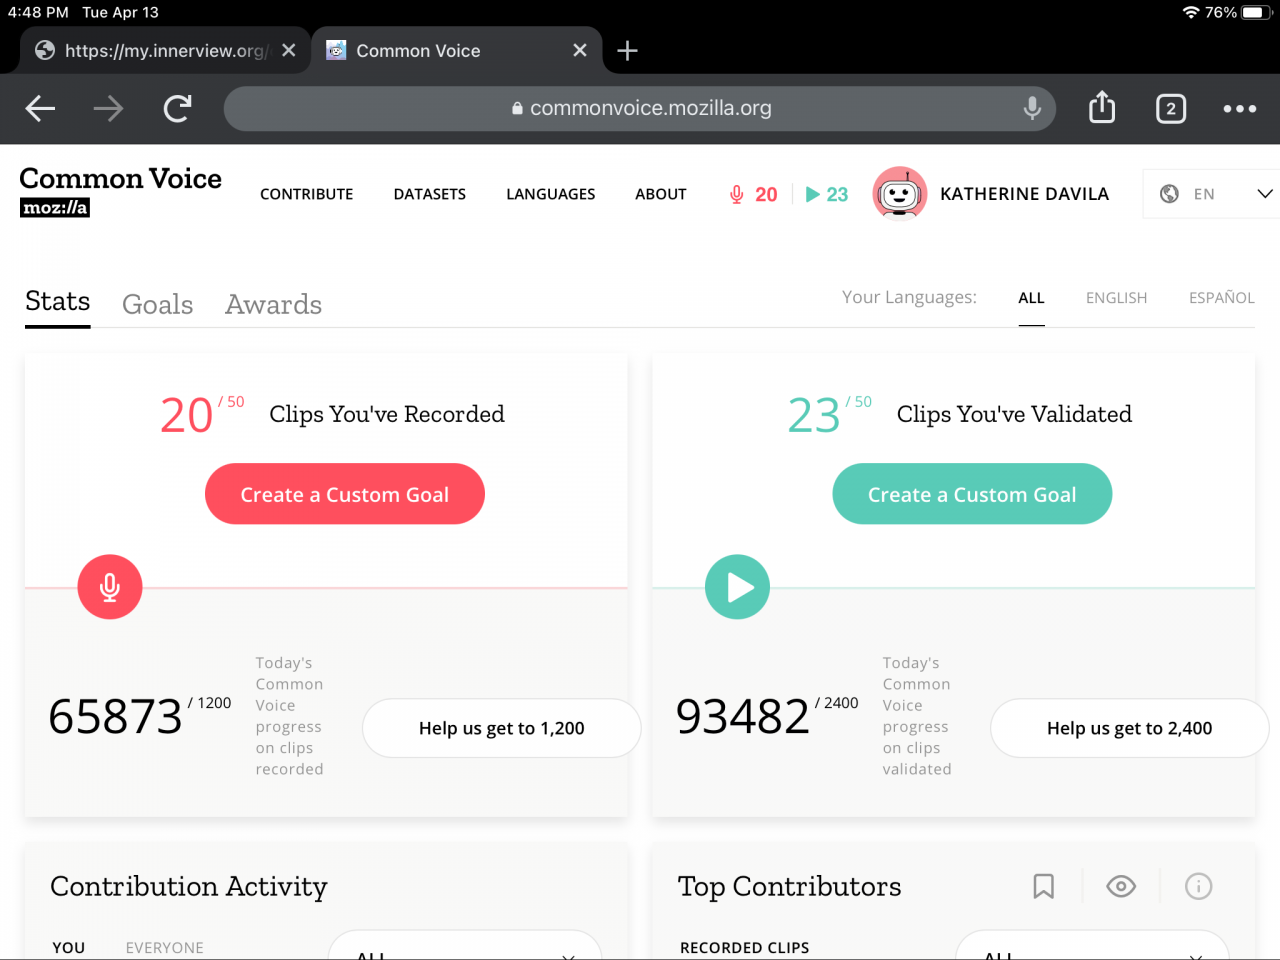Click the red microphone record circle
1280x960 pixels.
[110, 587]
